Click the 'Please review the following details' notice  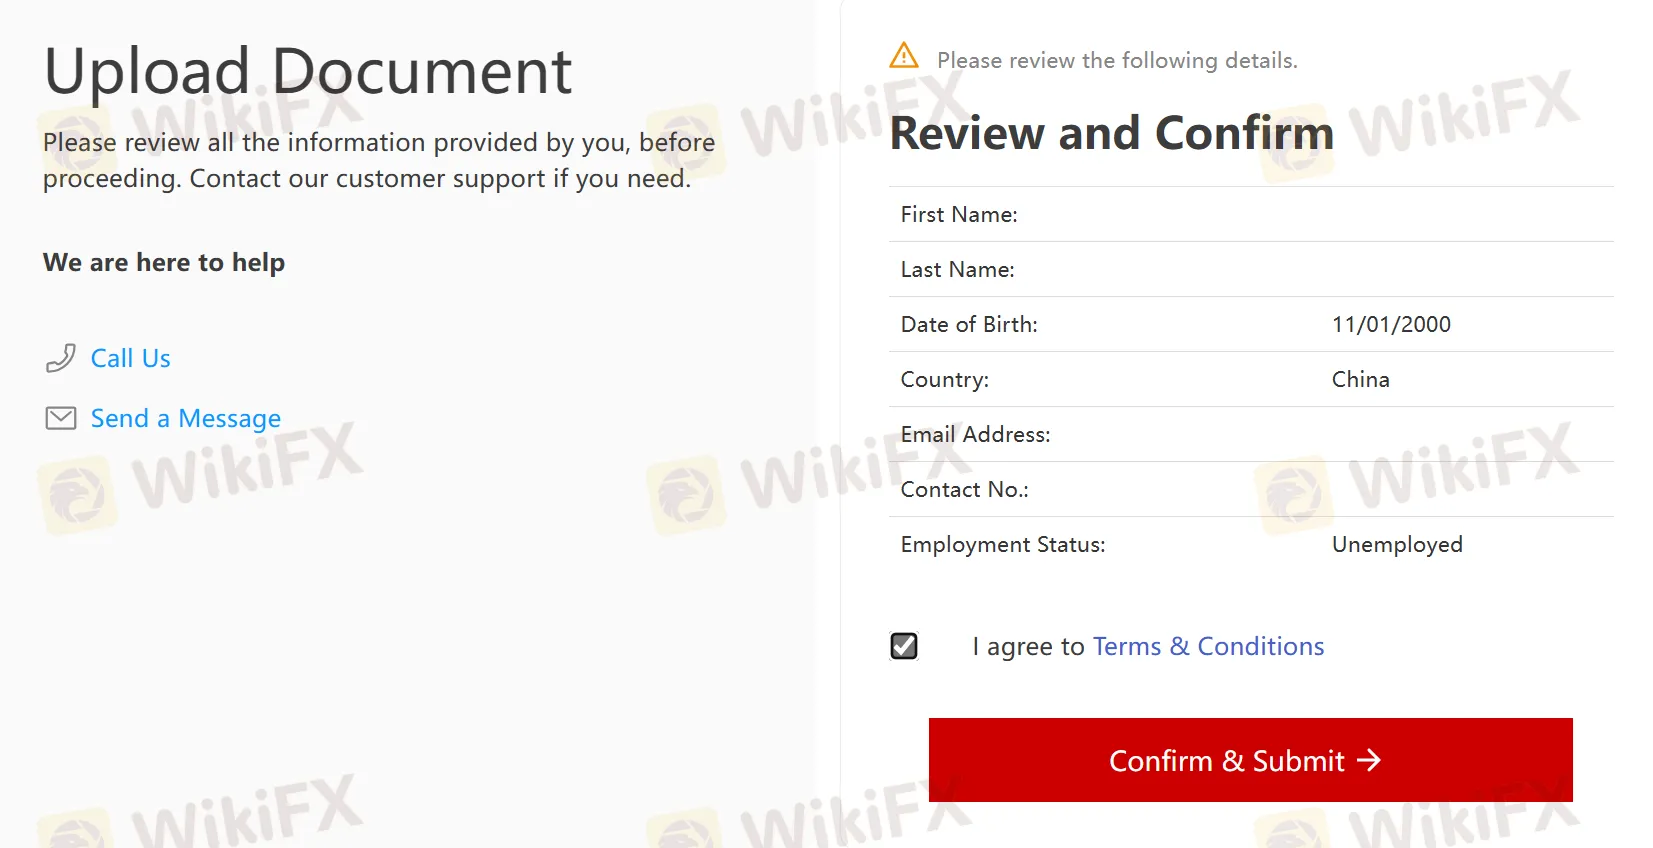pos(1116,60)
